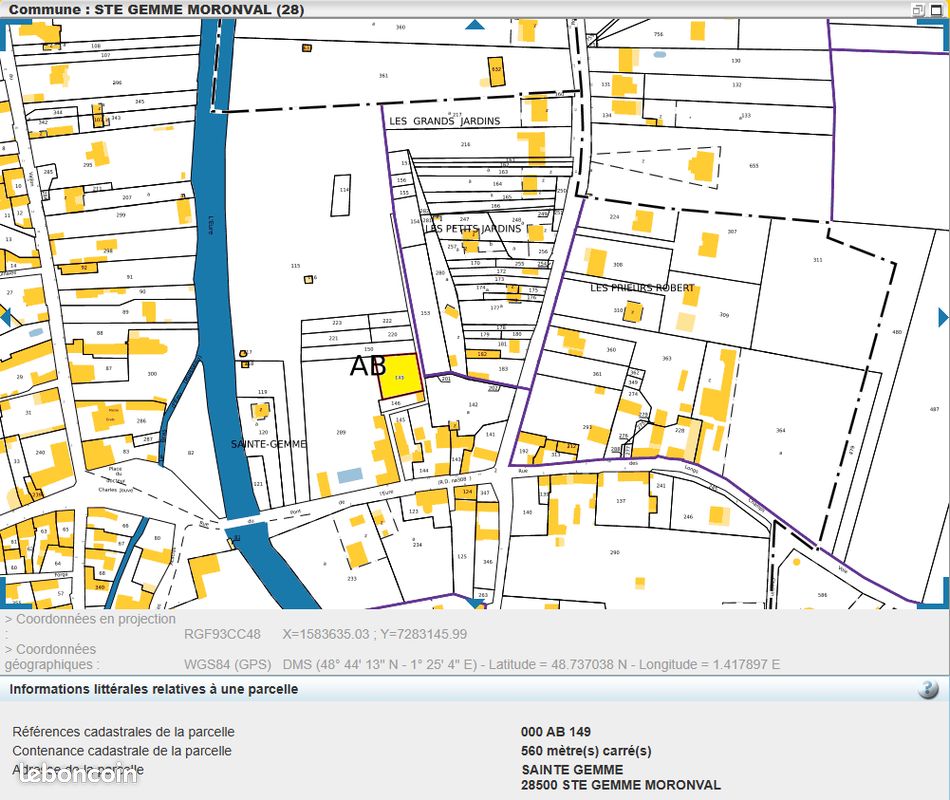Click the LES PETITS JARDINS label
This screenshot has width=950, height=800.
[x=473, y=228]
